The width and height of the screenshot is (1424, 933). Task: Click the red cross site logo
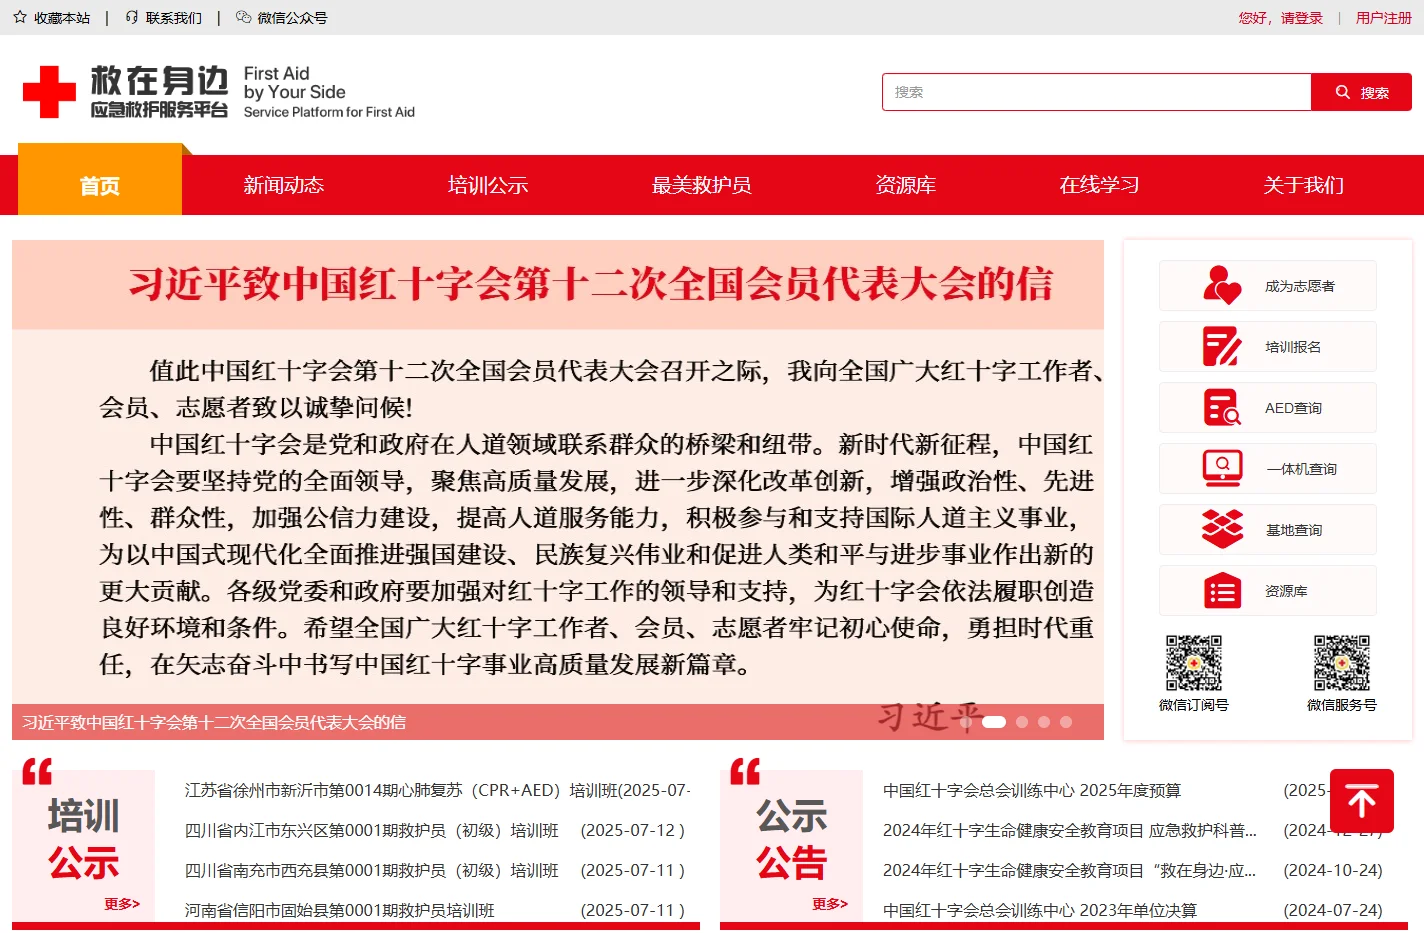49,92
